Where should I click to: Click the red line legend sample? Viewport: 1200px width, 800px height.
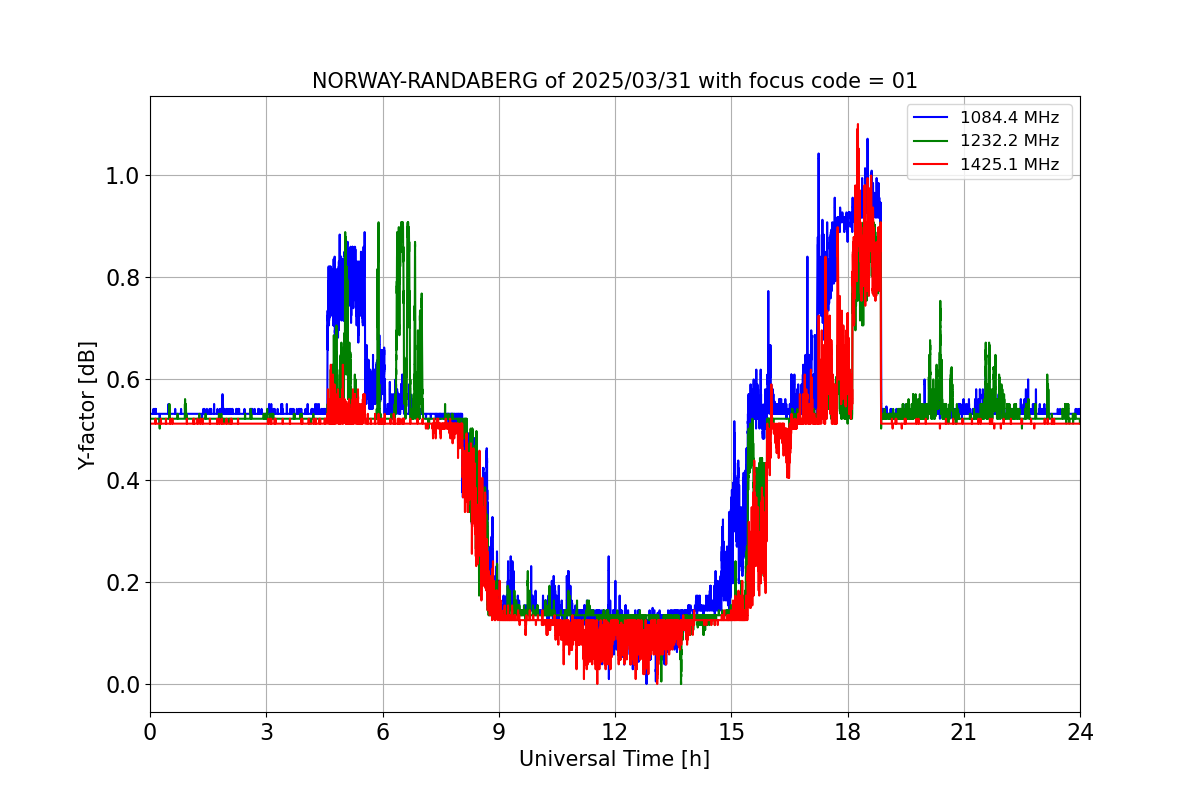pos(931,165)
